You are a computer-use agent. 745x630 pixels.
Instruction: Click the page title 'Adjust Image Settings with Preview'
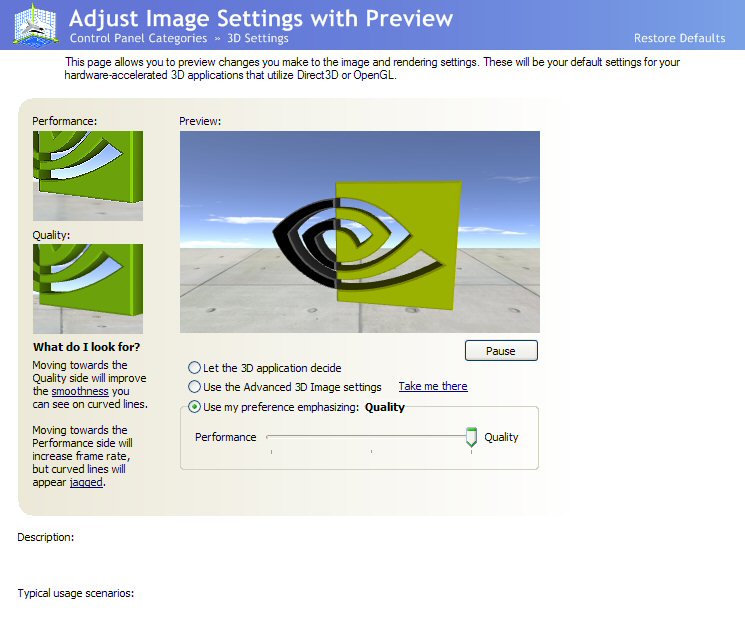tap(261, 19)
